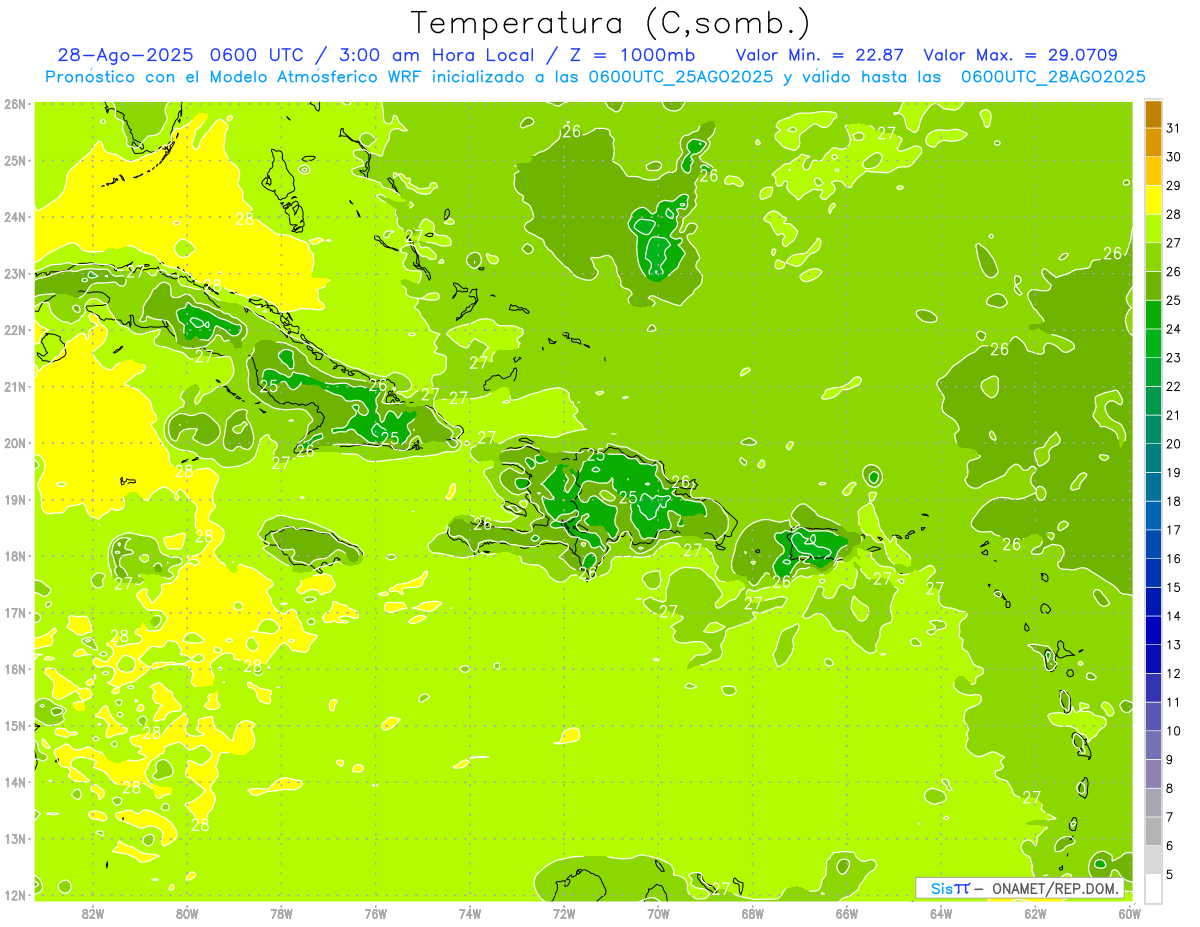Click the 14N latitude axis label

[x=15, y=782]
